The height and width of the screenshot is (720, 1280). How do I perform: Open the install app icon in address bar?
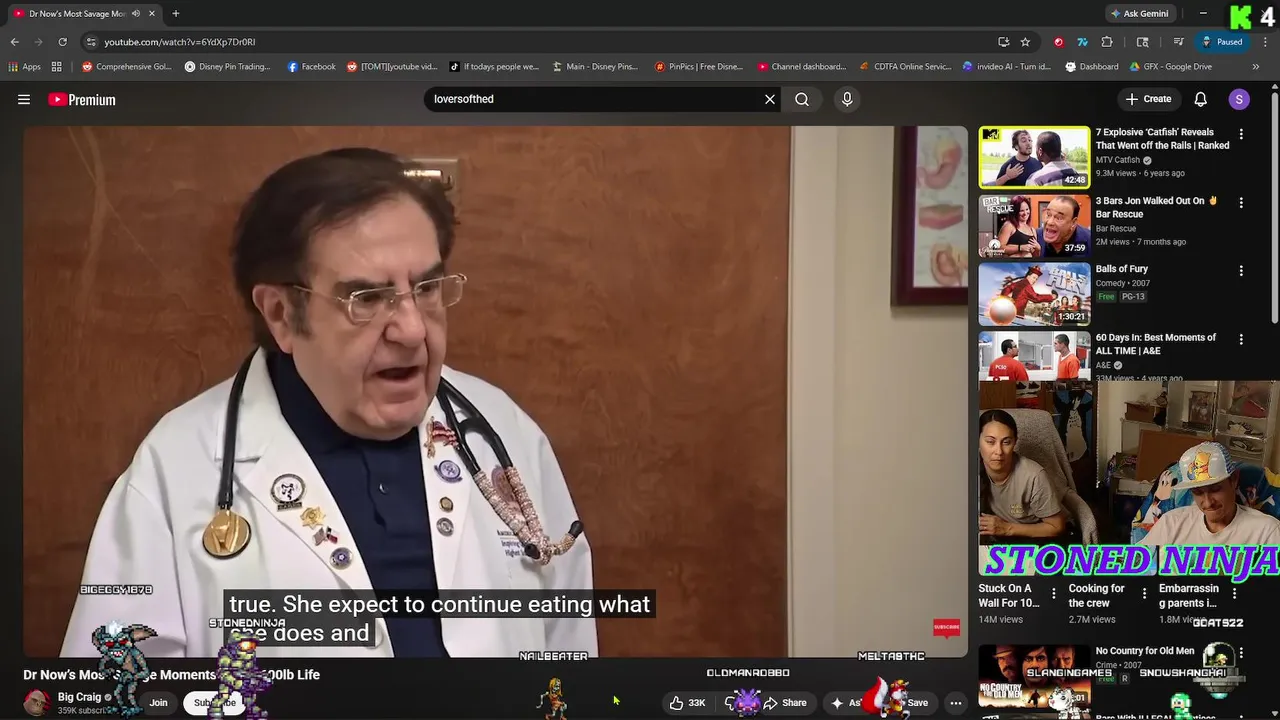tap(1003, 42)
